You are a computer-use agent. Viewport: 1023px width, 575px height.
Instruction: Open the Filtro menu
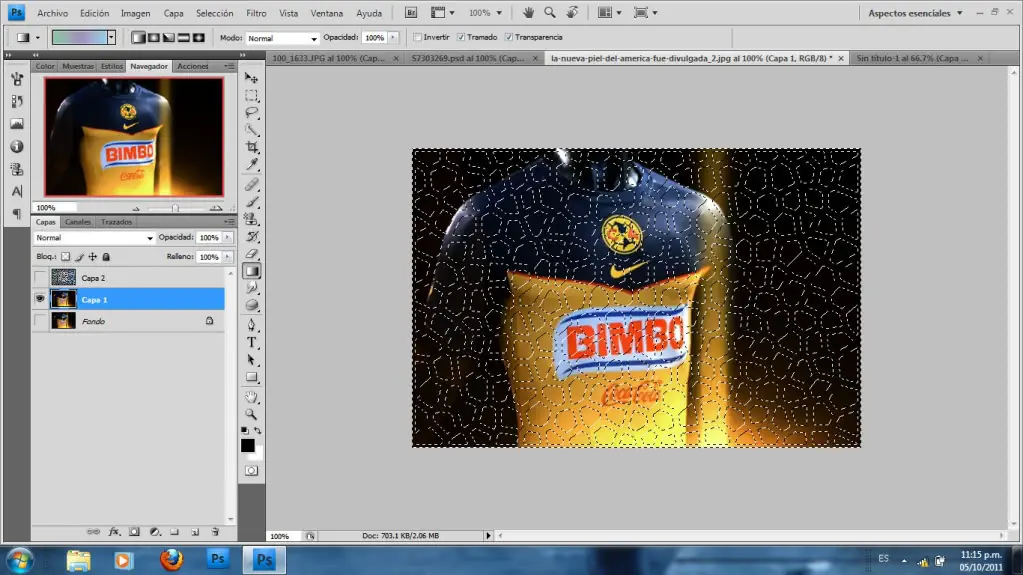tap(256, 13)
